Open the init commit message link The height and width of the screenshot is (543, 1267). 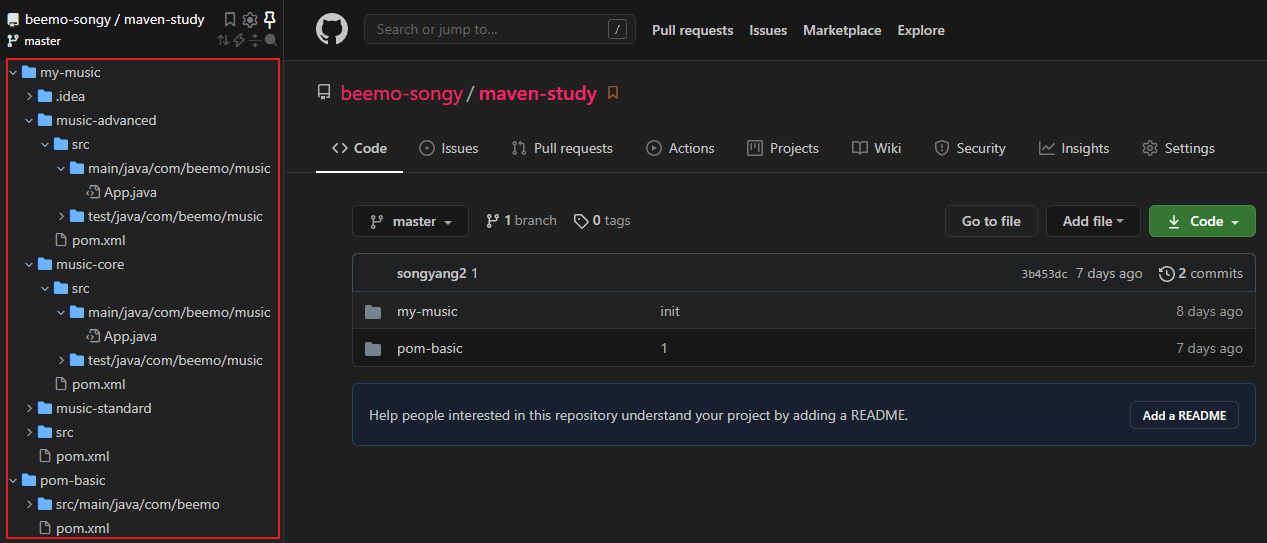tap(670, 312)
